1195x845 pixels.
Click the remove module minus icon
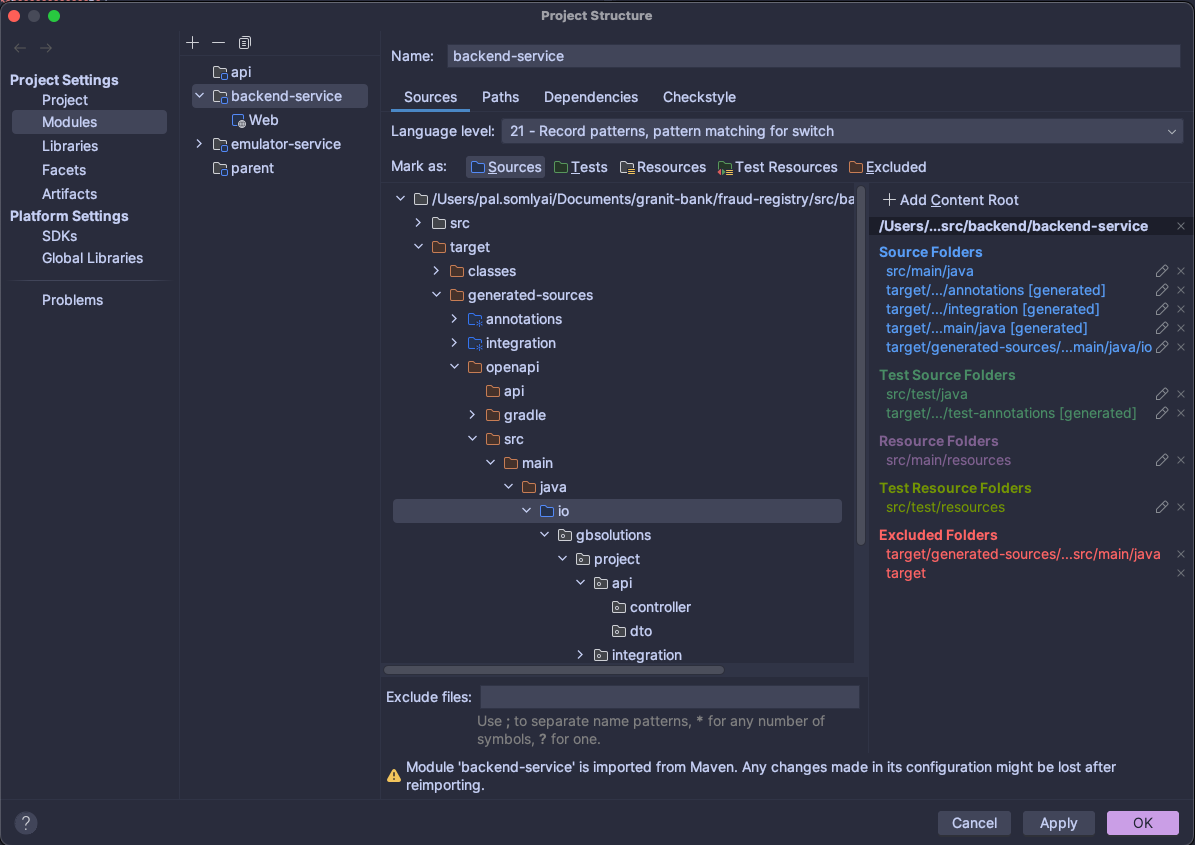[218, 42]
